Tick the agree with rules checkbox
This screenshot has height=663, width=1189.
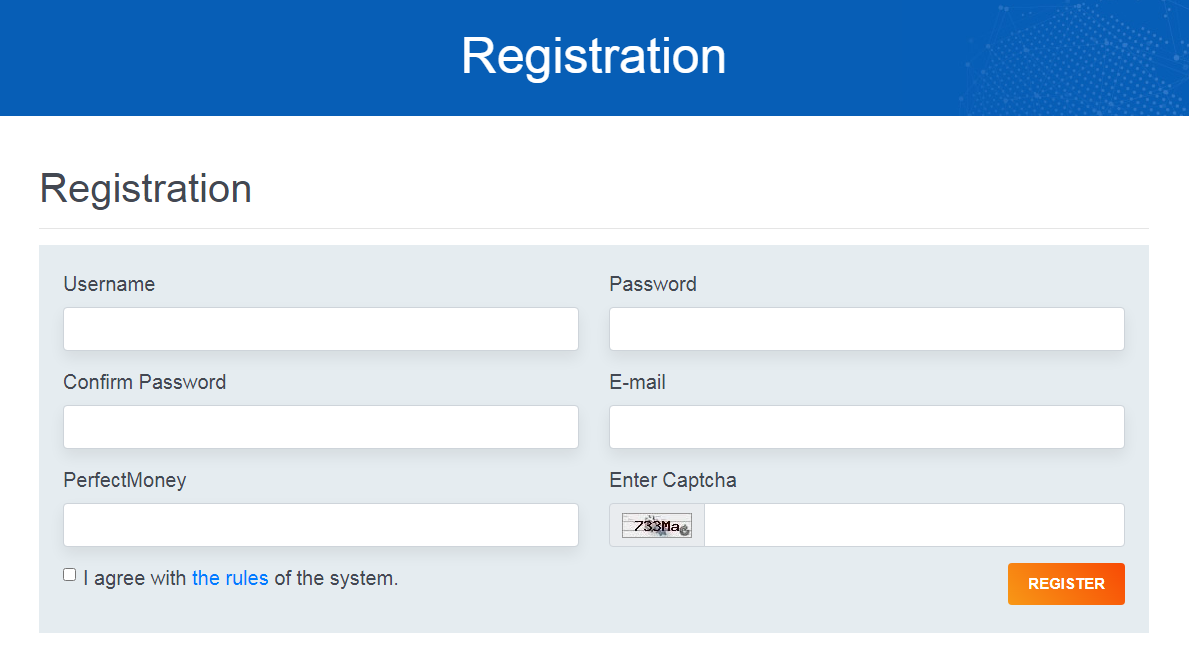[x=70, y=575]
